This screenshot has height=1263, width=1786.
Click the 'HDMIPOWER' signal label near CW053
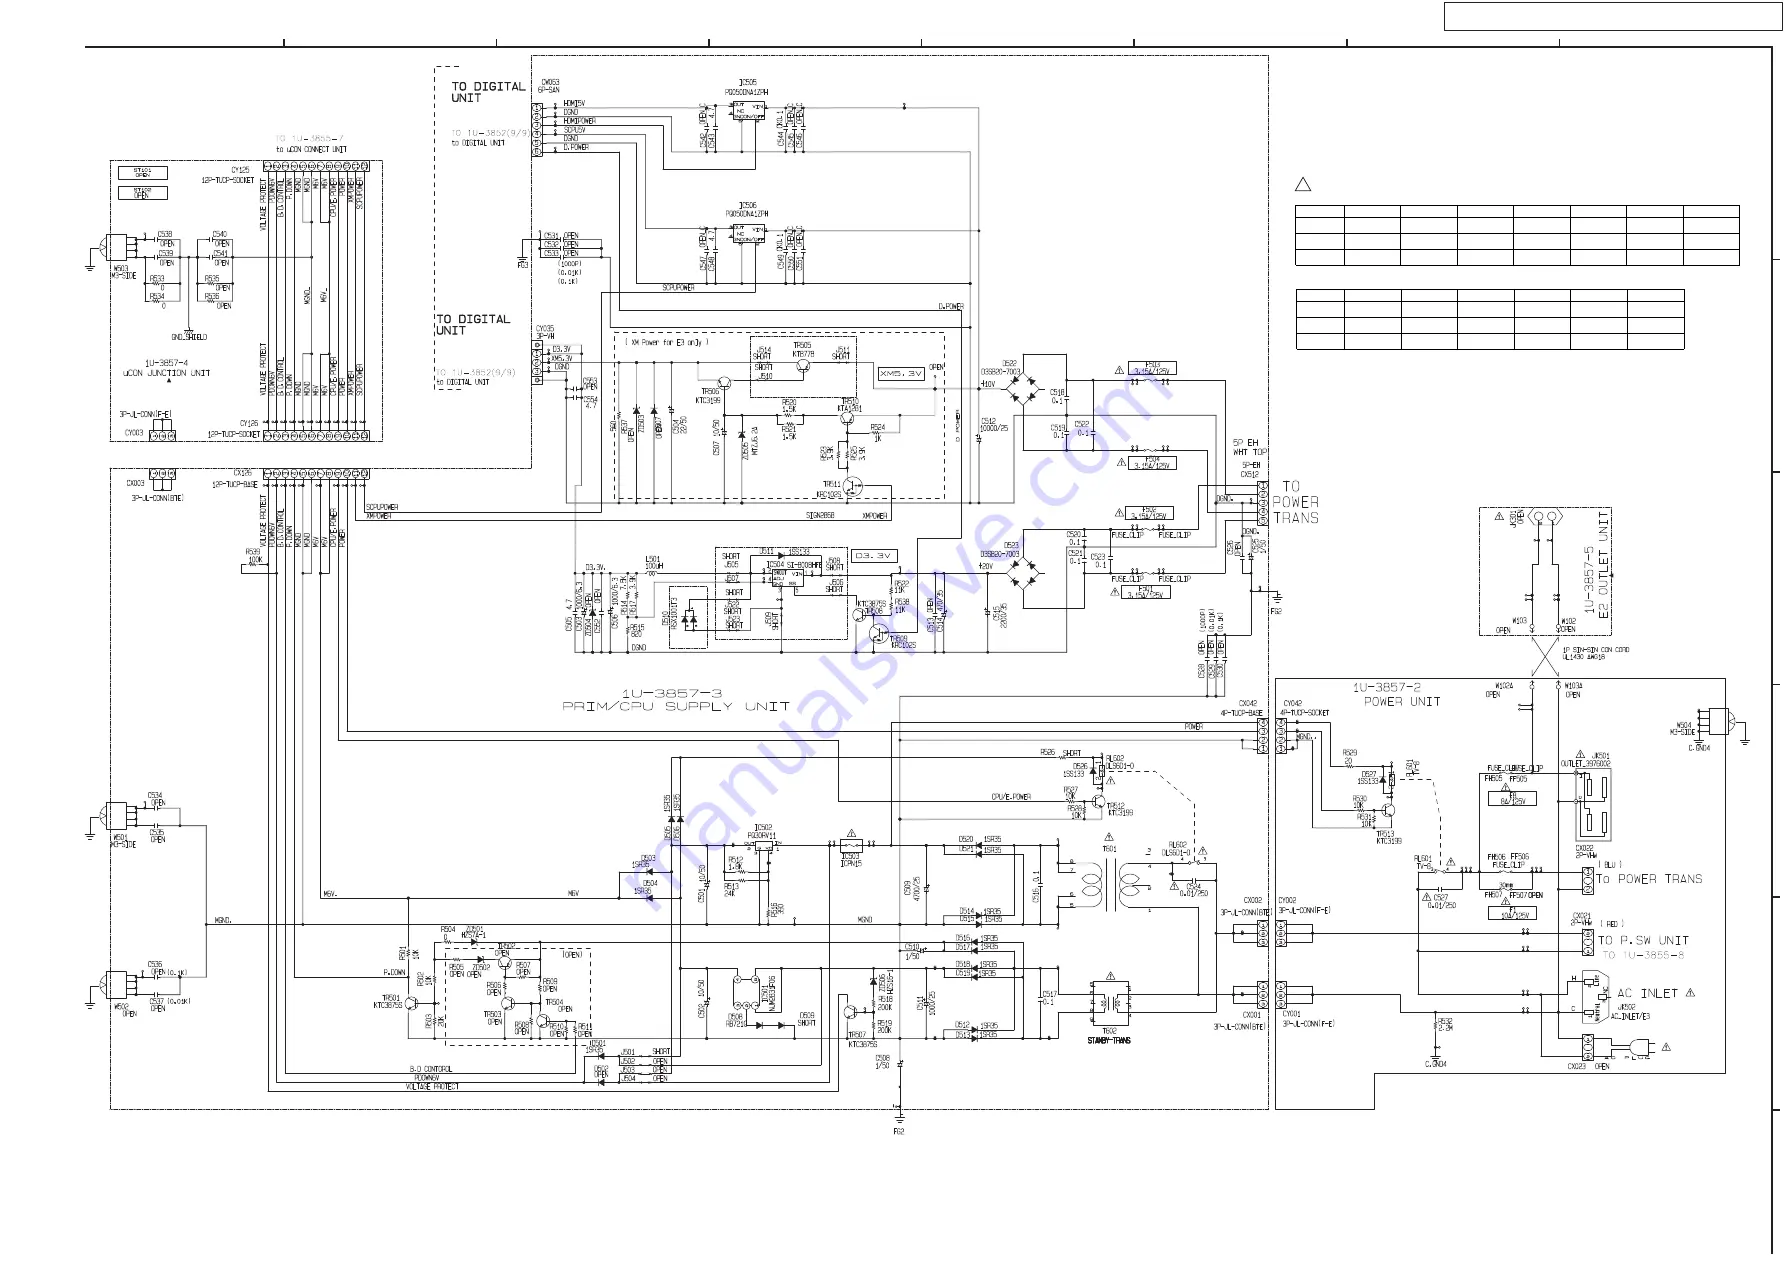580,121
